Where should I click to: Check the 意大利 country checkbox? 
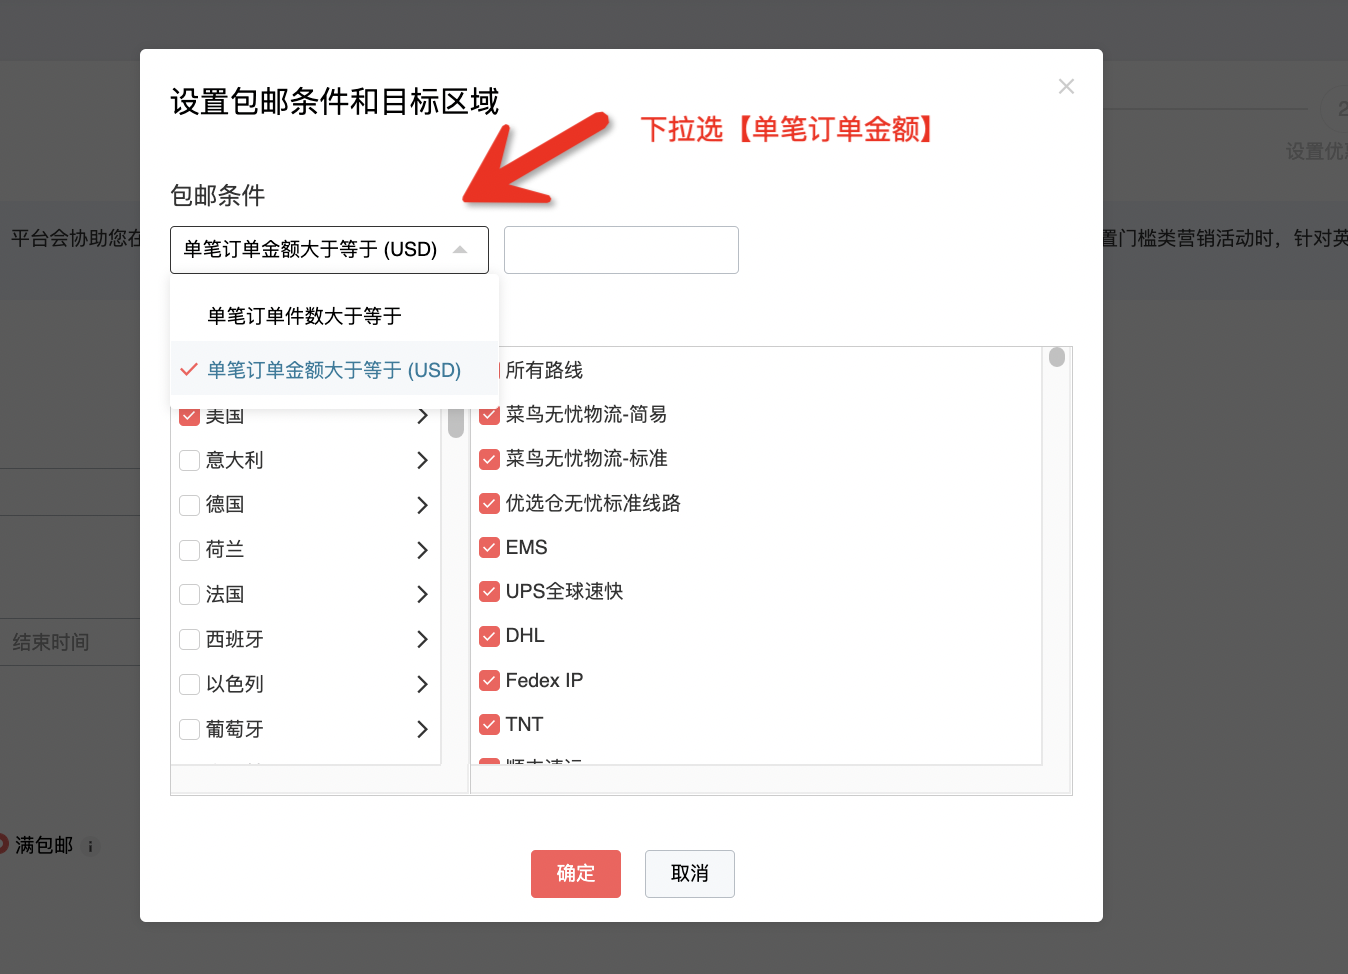point(189,460)
